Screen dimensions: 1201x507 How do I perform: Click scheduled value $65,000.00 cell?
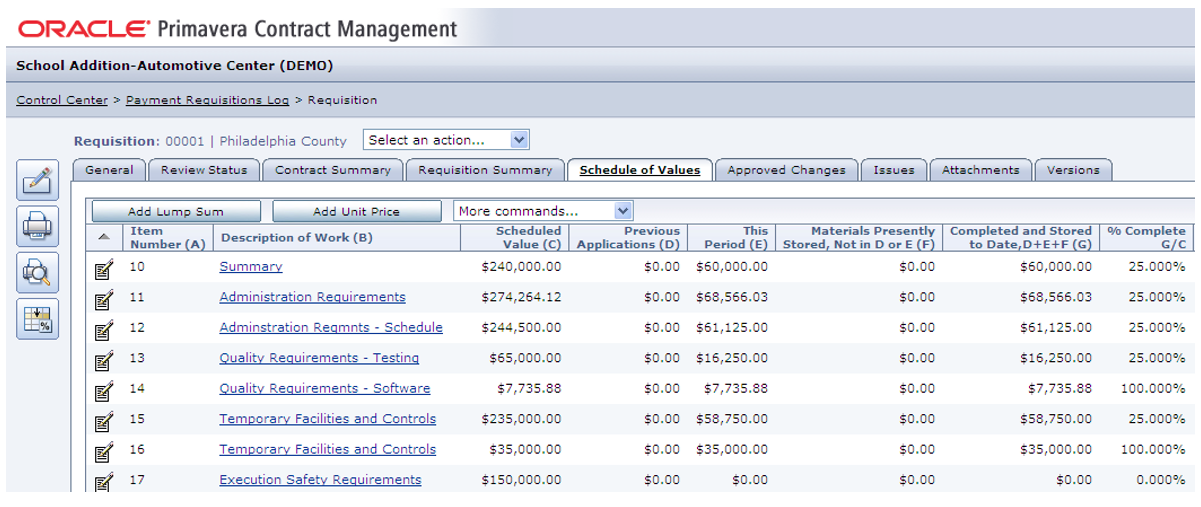click(525, 358)
